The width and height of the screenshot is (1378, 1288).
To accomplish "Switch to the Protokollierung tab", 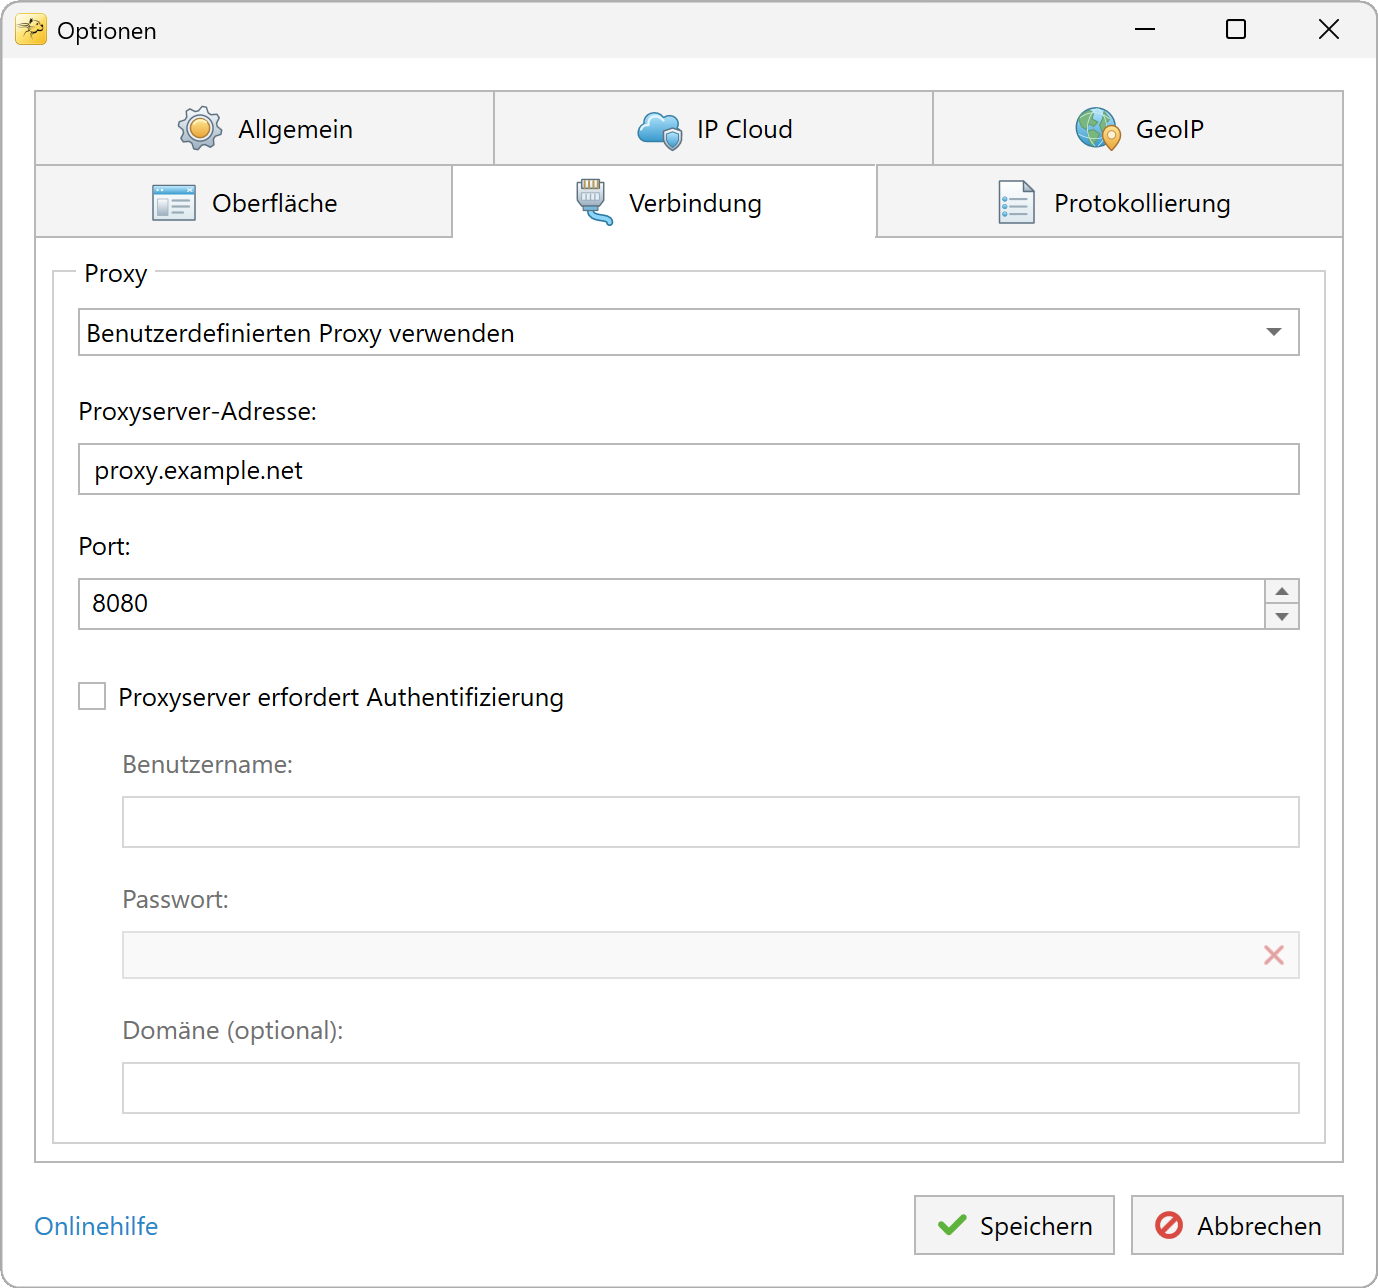I will click(x=1110, y=202).
